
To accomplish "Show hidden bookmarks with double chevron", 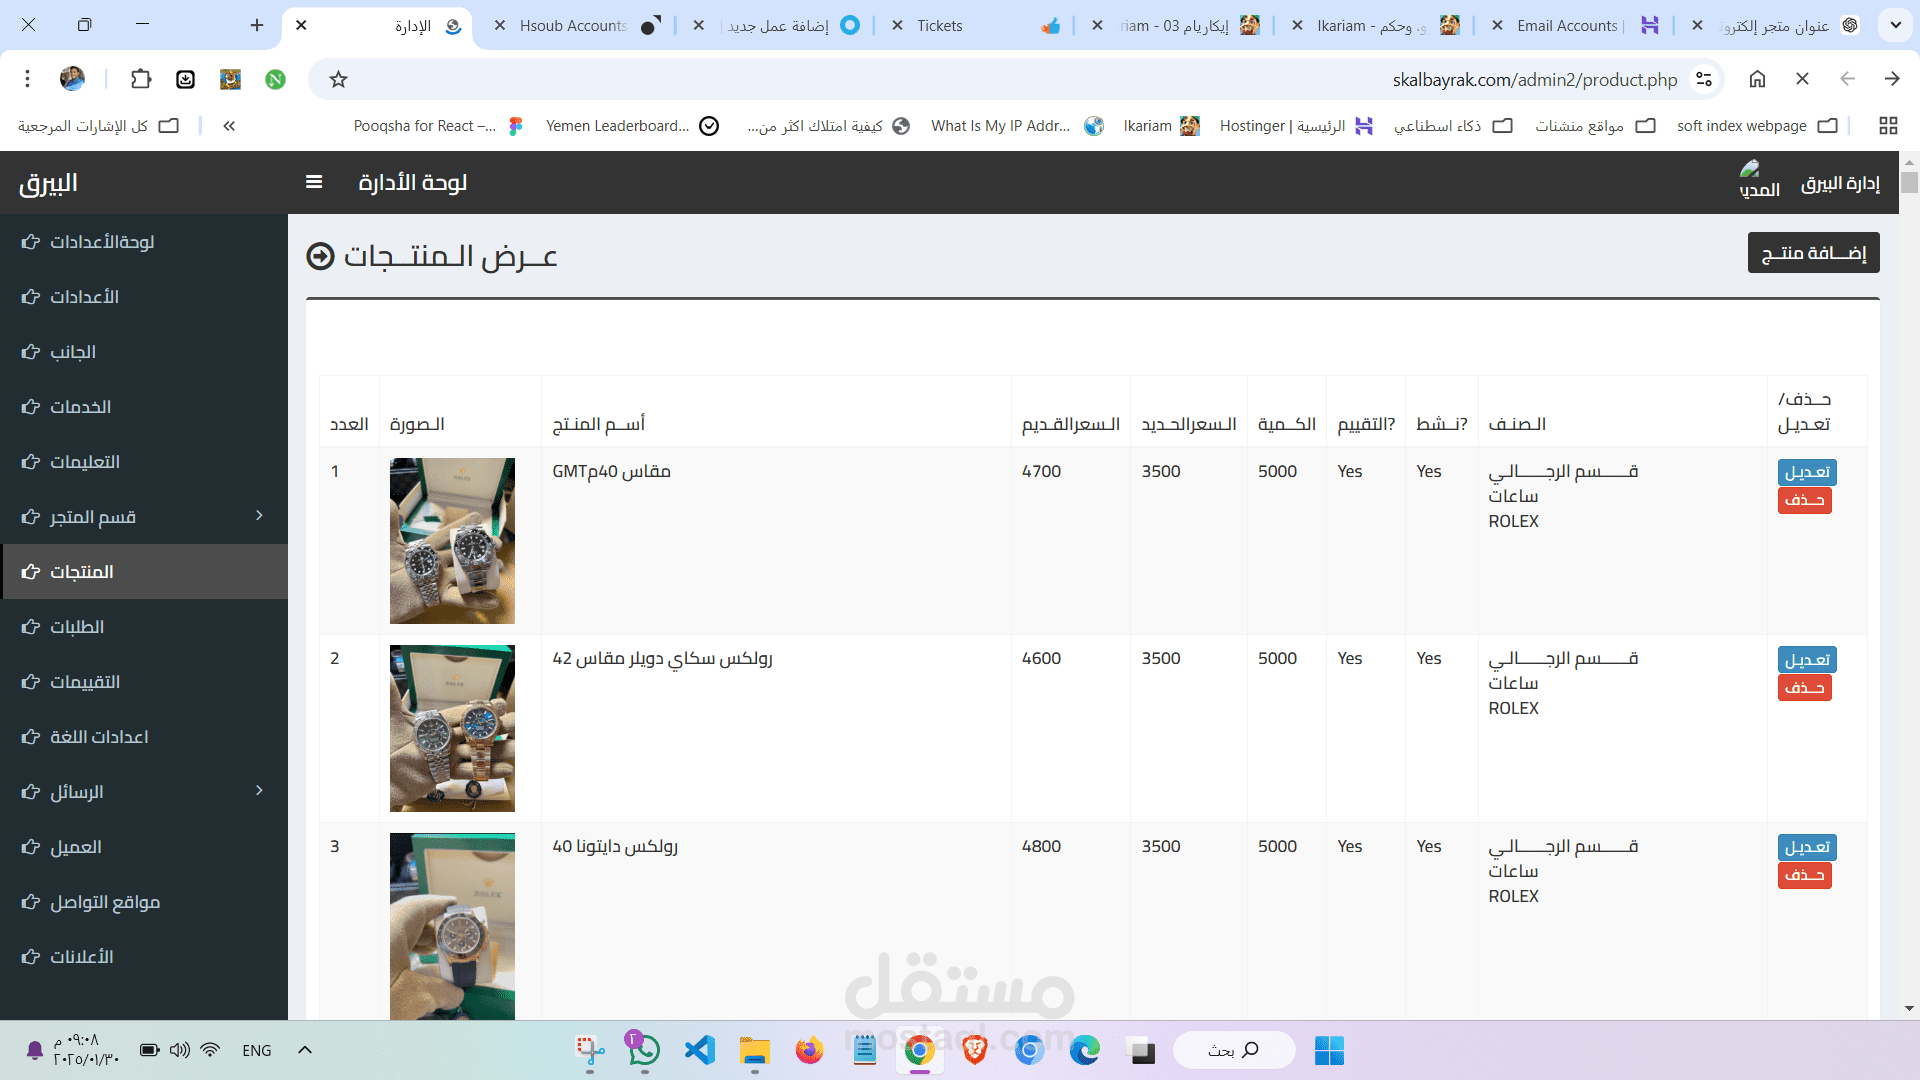I will [x=229, y=126].
